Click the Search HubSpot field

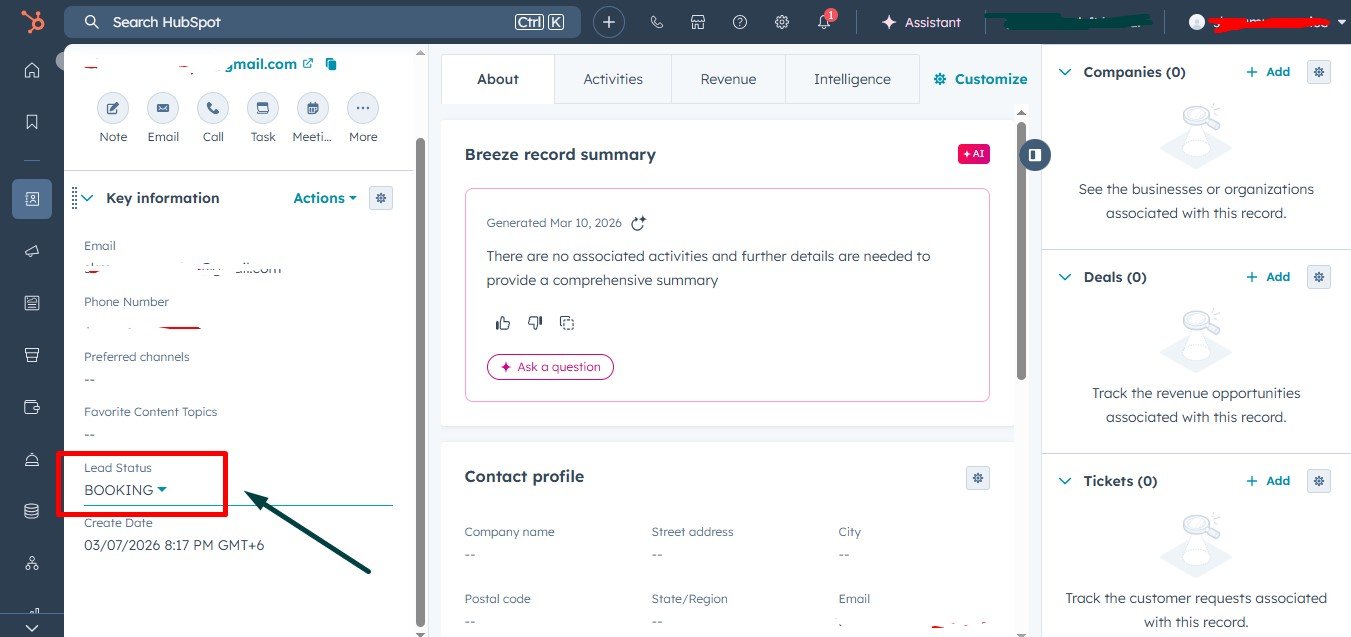322,22
